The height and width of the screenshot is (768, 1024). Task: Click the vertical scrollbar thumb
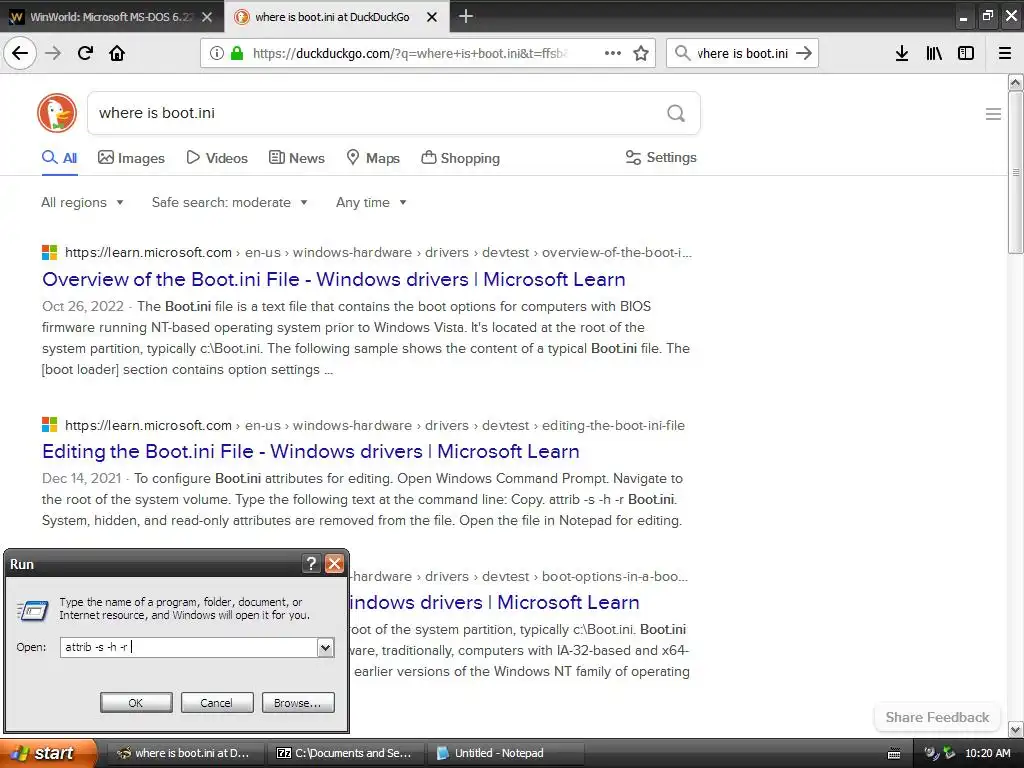pos(1015,172)
